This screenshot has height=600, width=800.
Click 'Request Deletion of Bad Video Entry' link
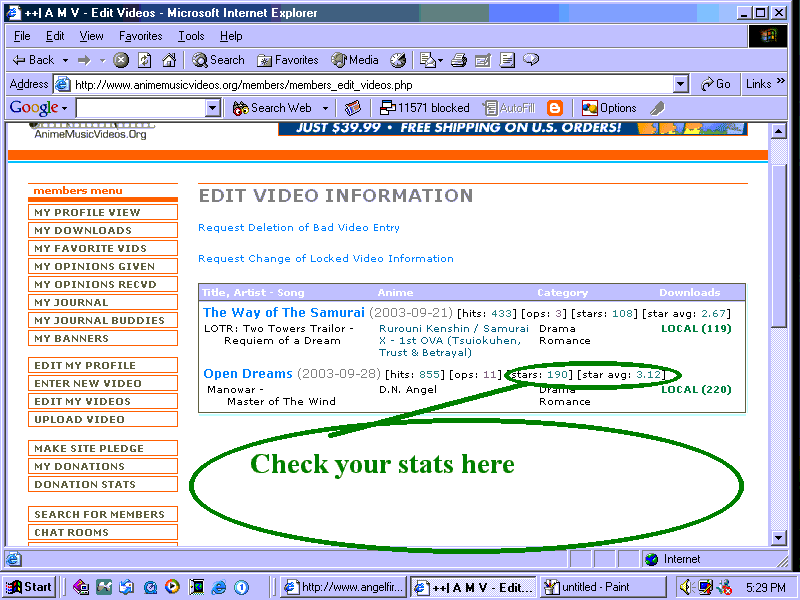(299, 228)
